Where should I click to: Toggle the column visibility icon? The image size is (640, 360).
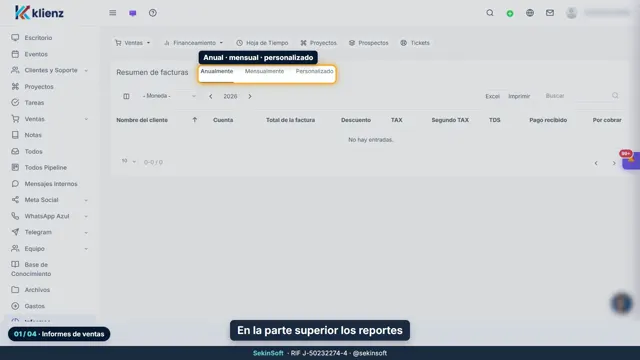(126, 96)
